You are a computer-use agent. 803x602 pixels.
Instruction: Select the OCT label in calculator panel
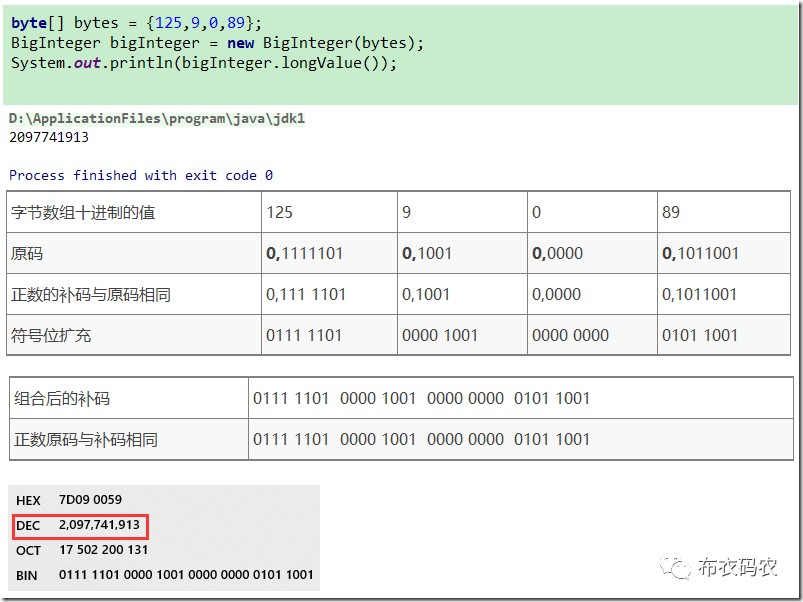point(28,551)
